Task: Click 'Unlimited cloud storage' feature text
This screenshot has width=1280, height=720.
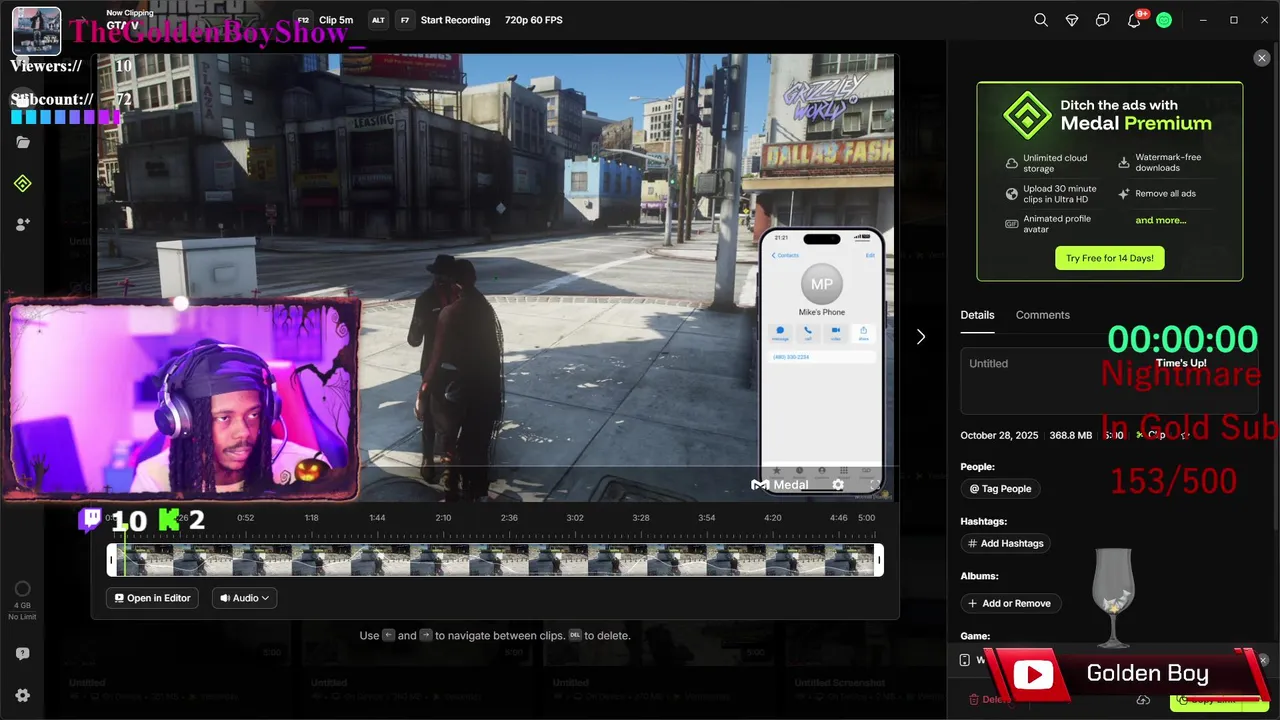Action: [1055, 163]
